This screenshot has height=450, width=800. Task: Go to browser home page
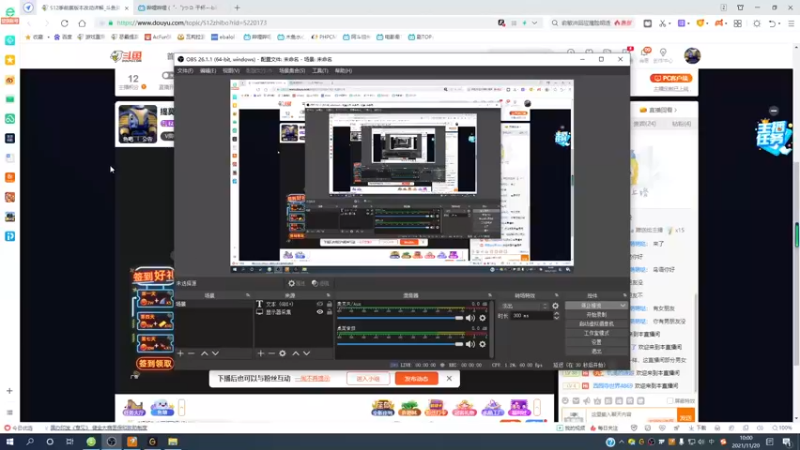click(82, 23)
